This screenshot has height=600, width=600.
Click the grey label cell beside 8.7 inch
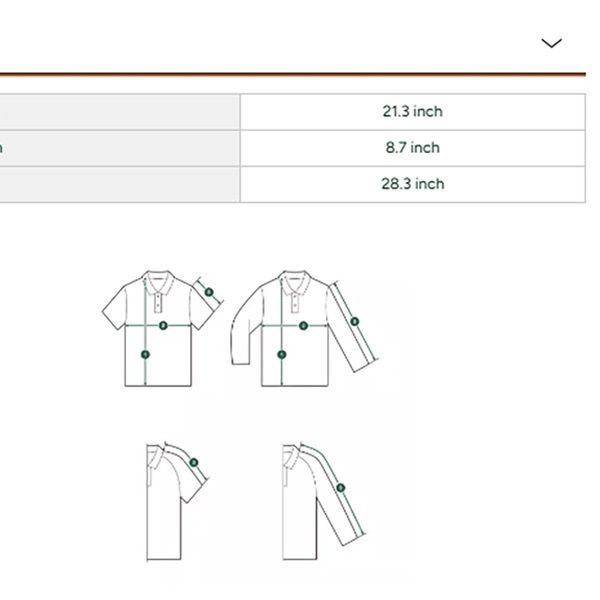[120, 148]
